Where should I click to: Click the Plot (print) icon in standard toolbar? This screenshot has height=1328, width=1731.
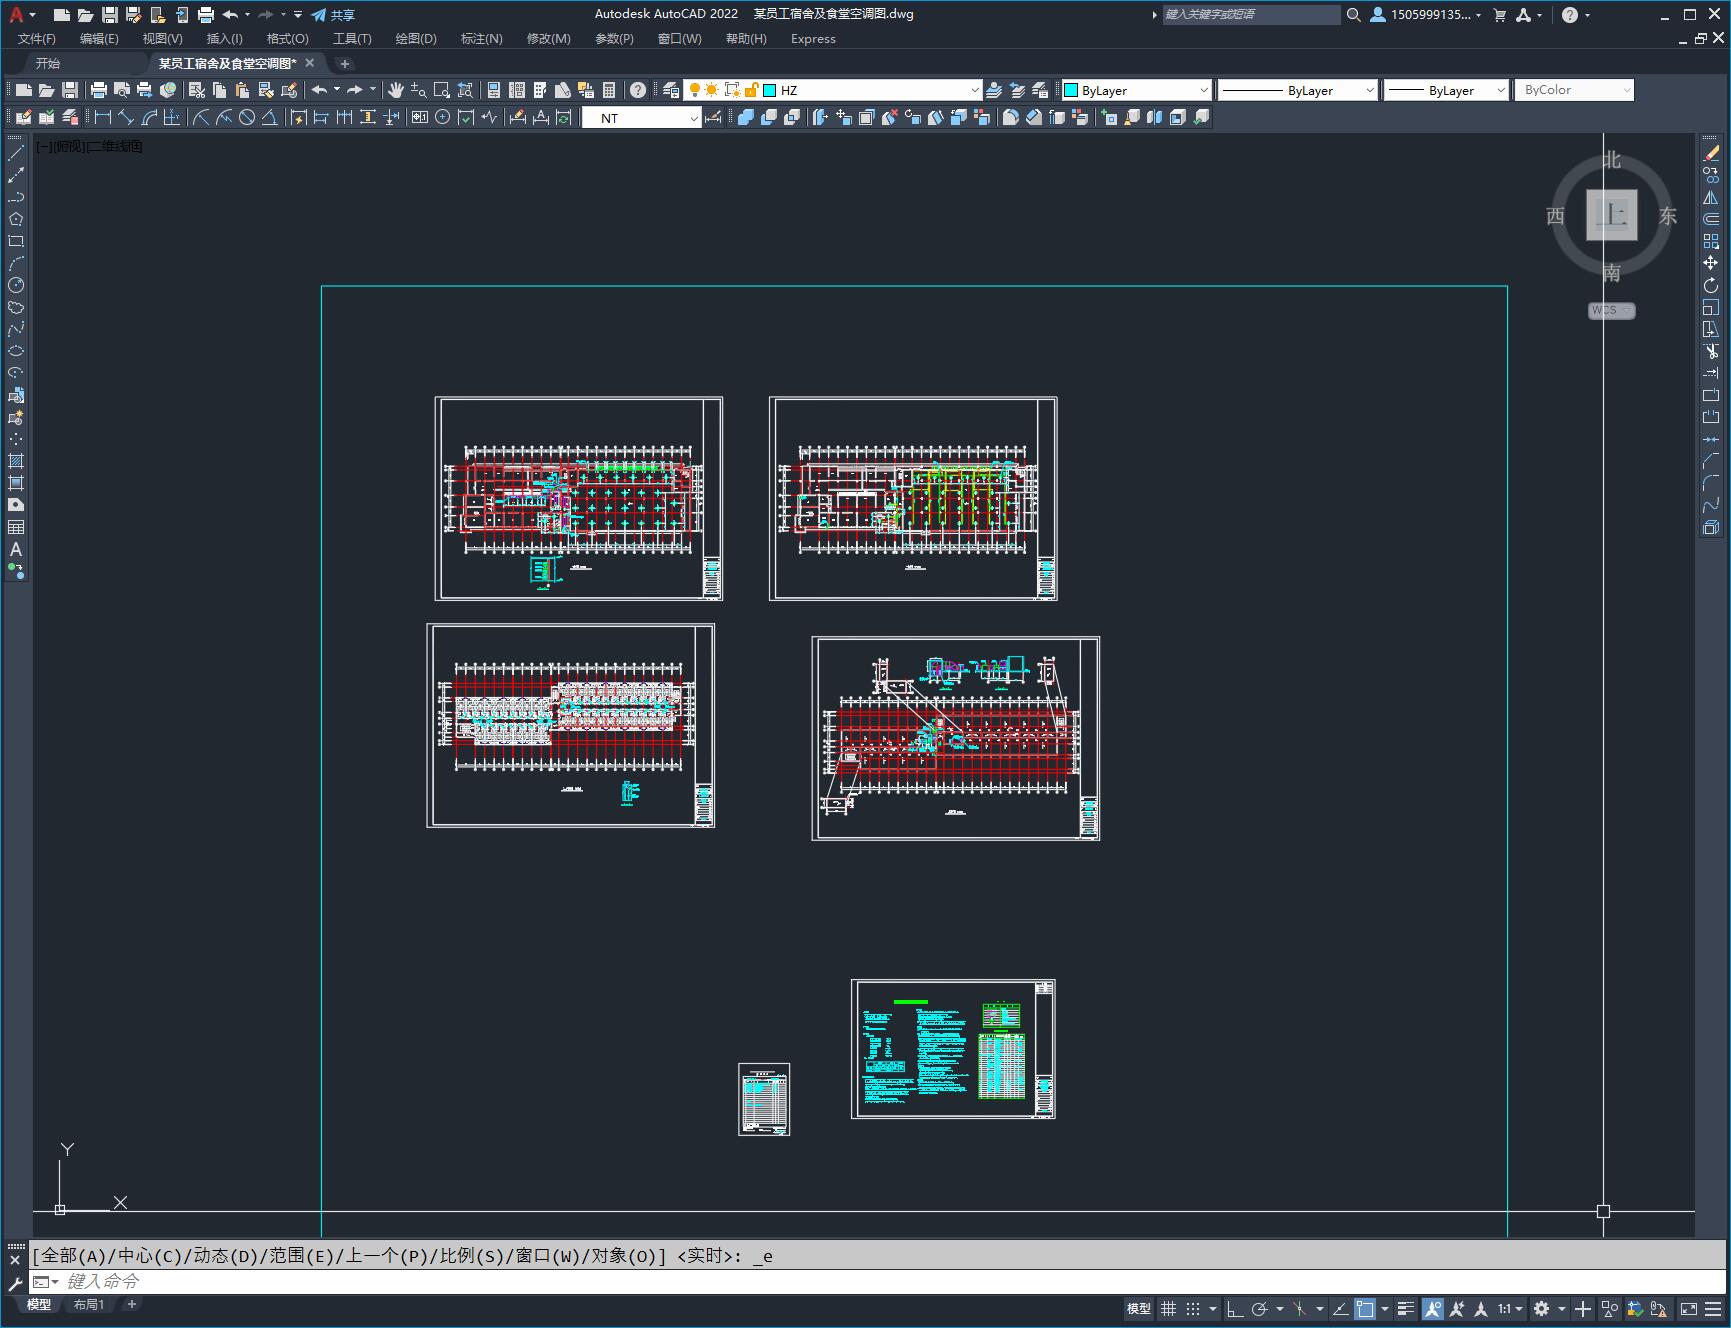pyautogui.click(x=98, y=90)
